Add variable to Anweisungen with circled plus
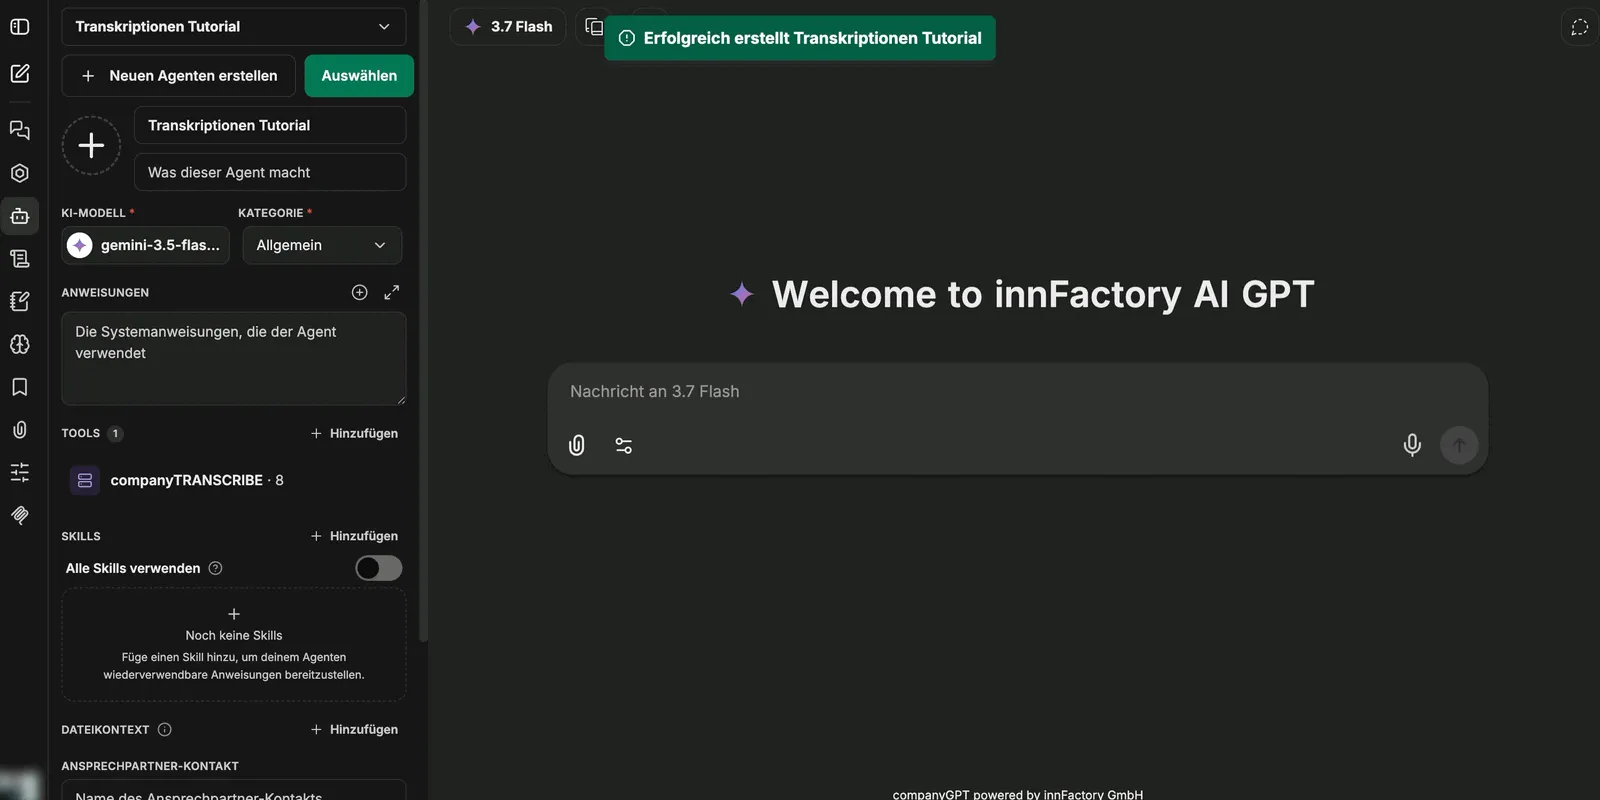 360,292
